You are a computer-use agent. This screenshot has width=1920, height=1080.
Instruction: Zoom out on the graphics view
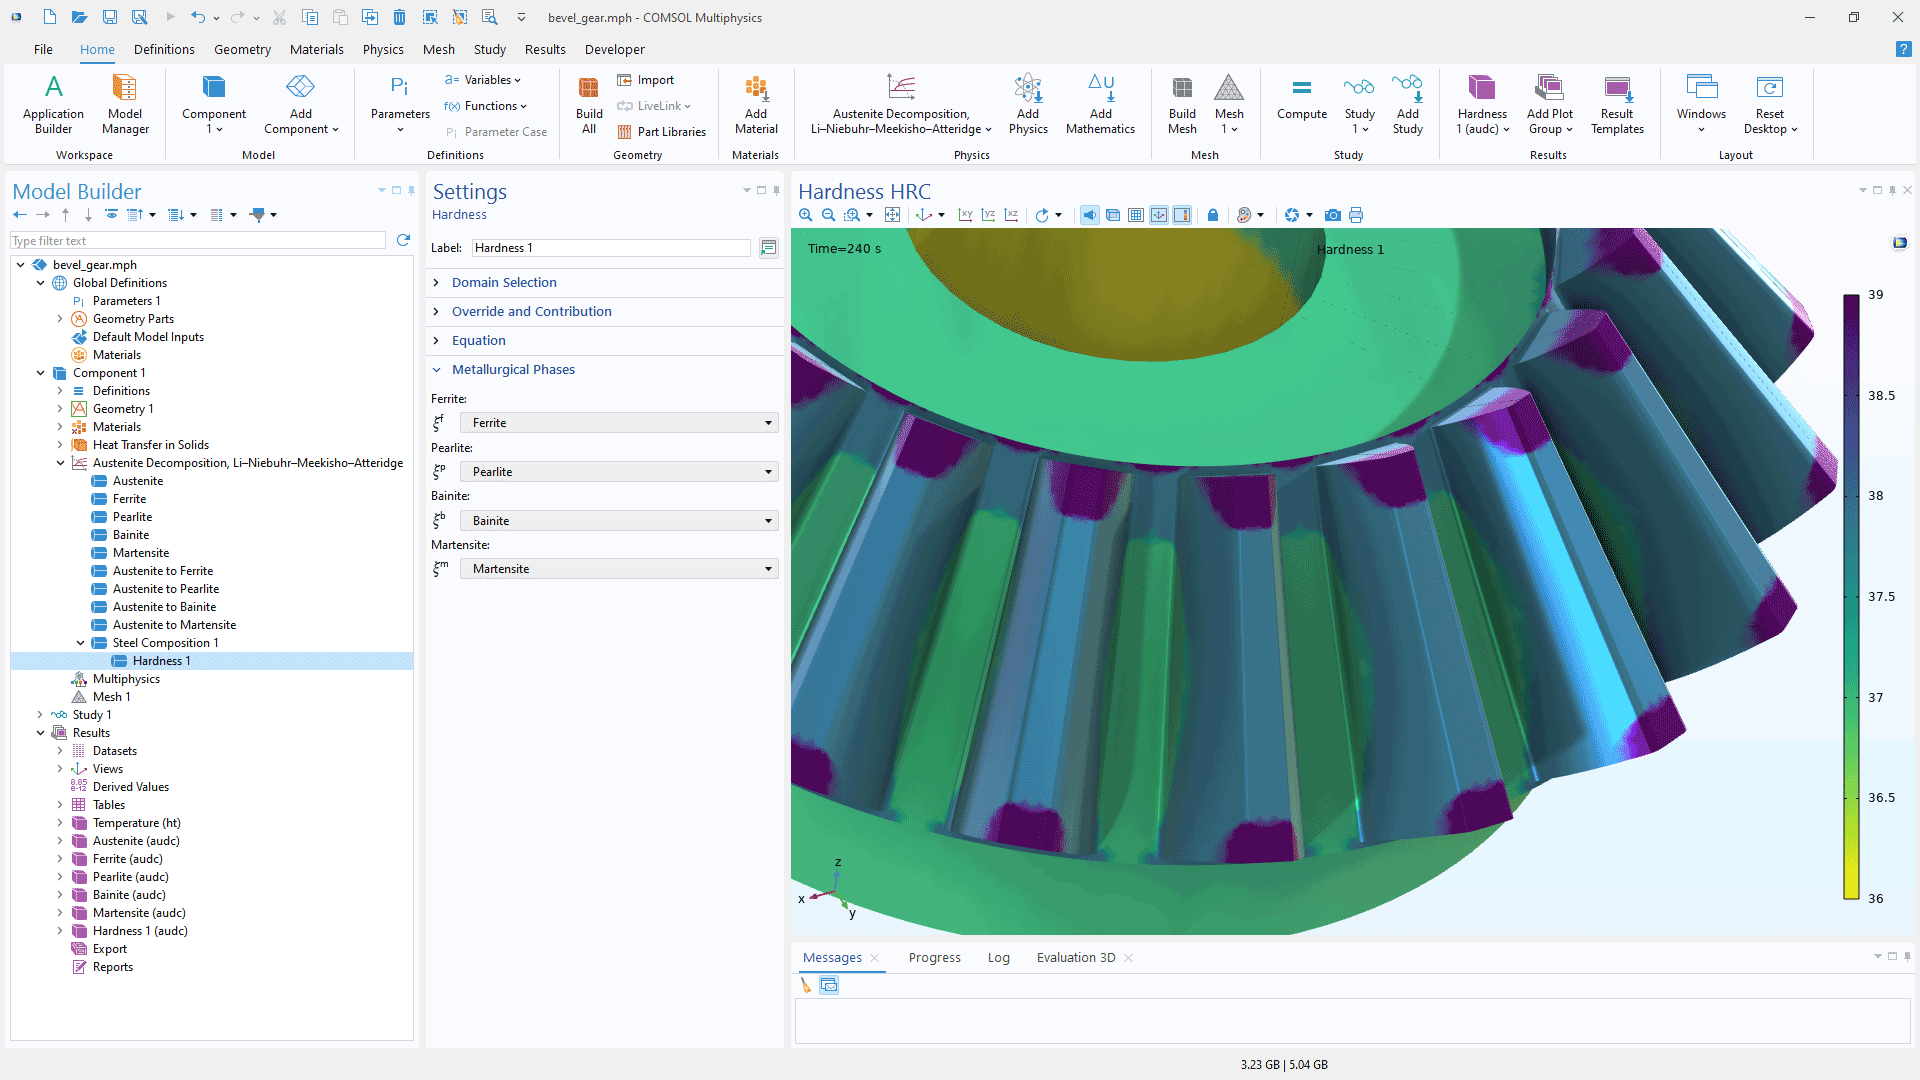click(x=828, y=215)
